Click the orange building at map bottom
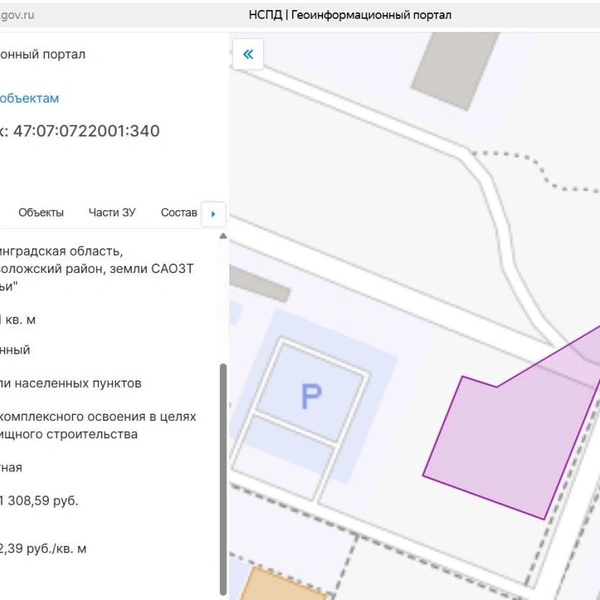Screen dimensions: 600x600 tap(283, 584)
